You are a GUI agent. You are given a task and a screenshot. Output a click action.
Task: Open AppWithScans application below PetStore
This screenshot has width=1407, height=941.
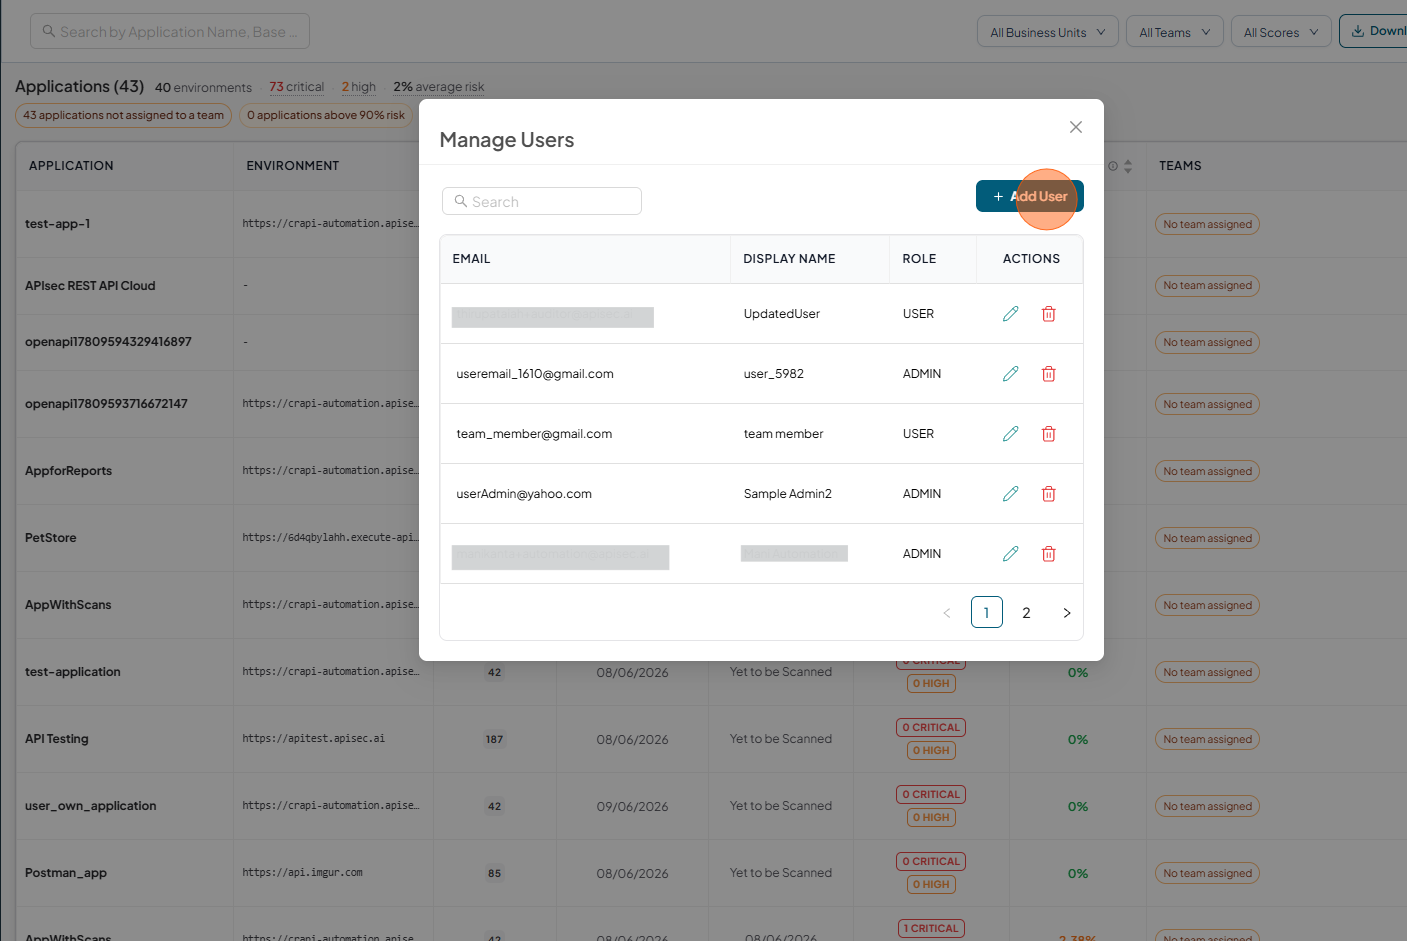pos(68,605)
